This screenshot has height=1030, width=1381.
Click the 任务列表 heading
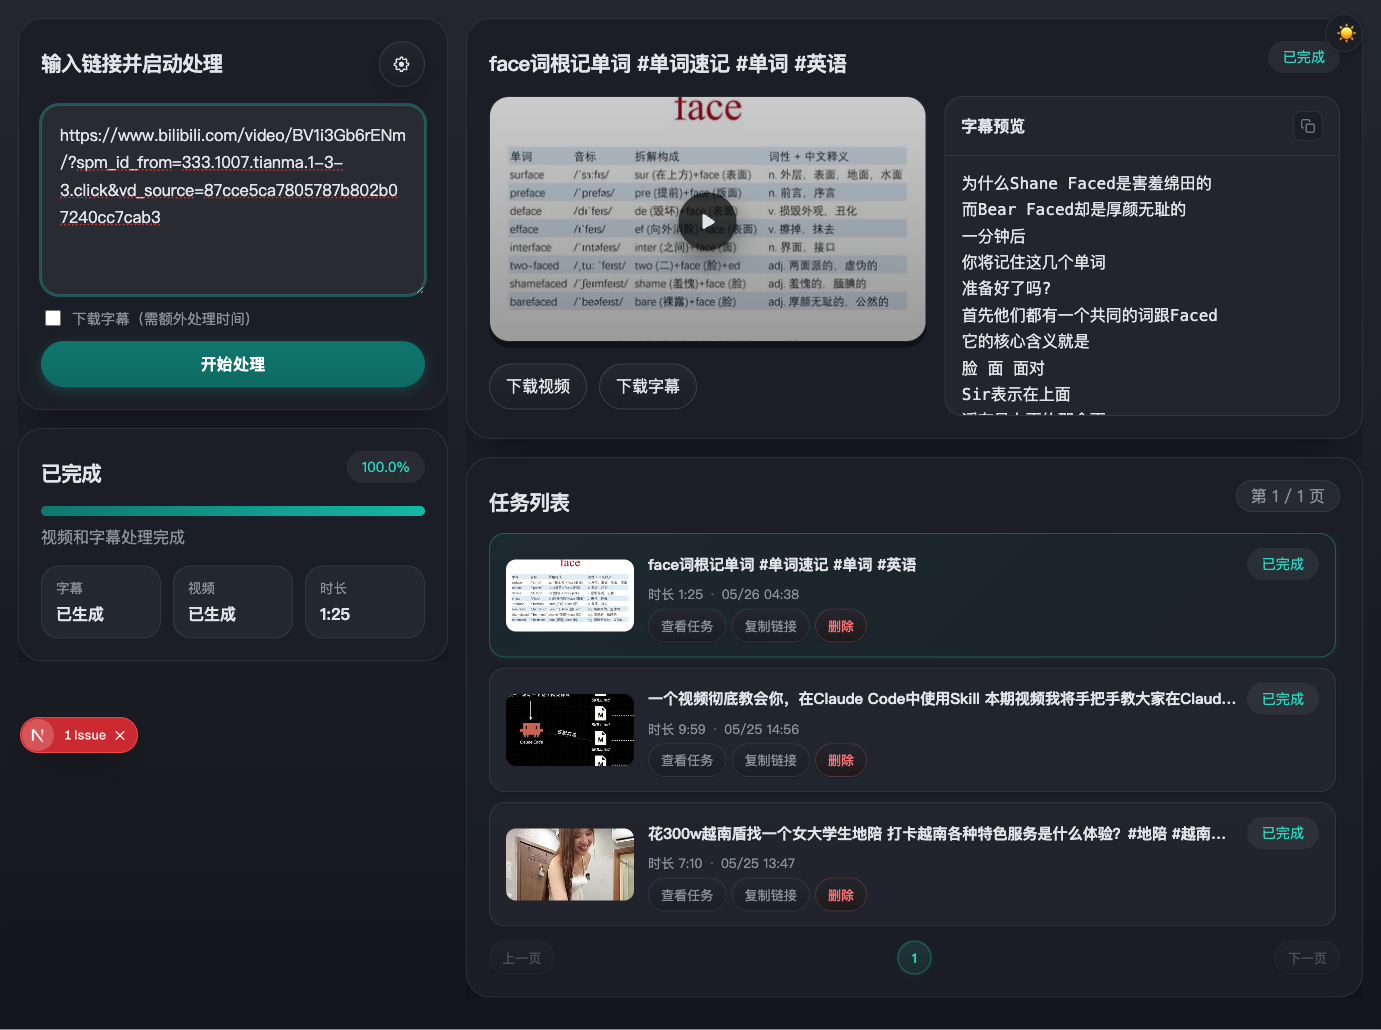(x=529, y=502)
